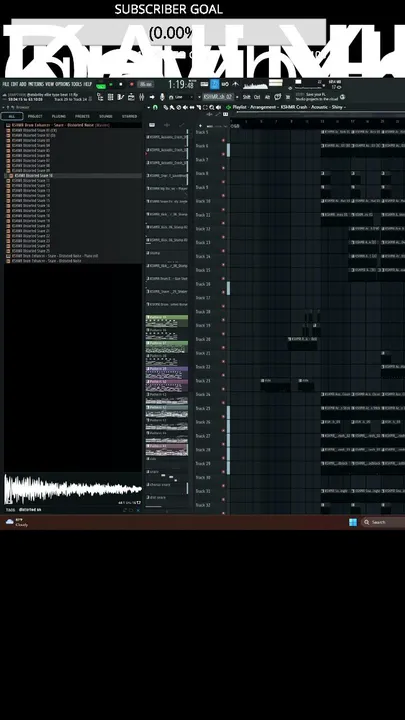Click the playlist zoom magnifier tool
405x720 pixels.
tap(212, 107)
